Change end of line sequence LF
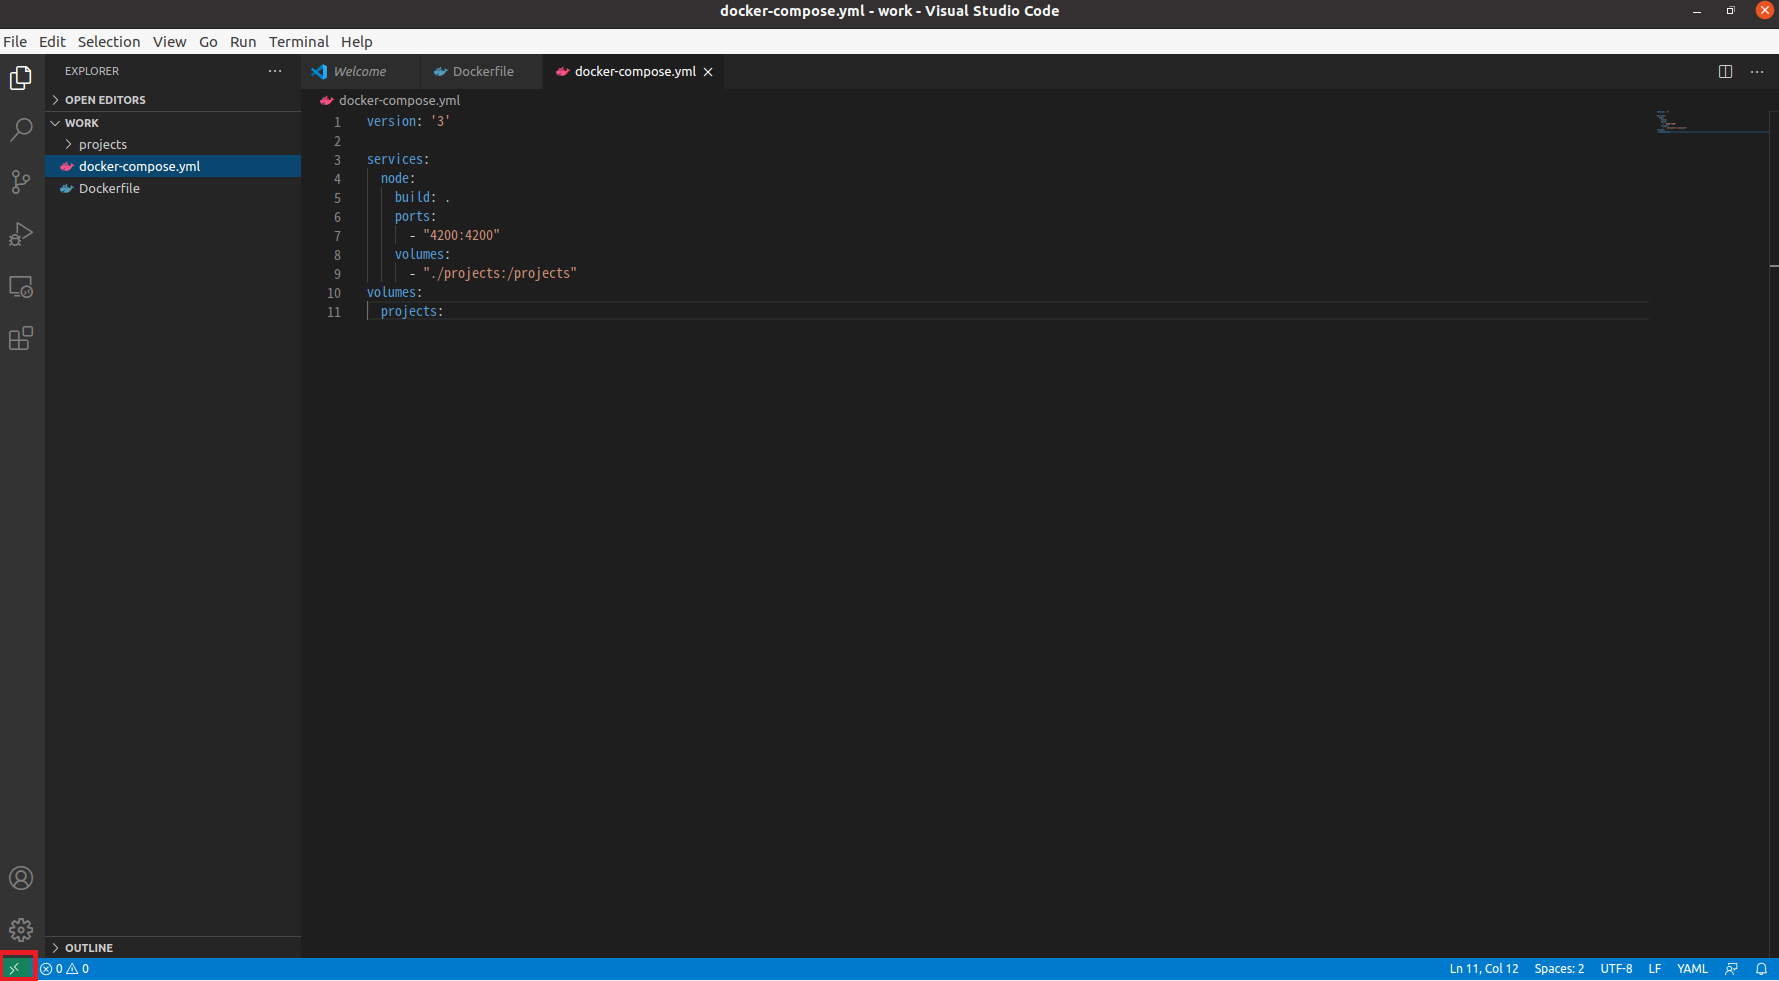Viewport: 1779px width, 981px height. pyautogui.click(x=1655, y=969)
